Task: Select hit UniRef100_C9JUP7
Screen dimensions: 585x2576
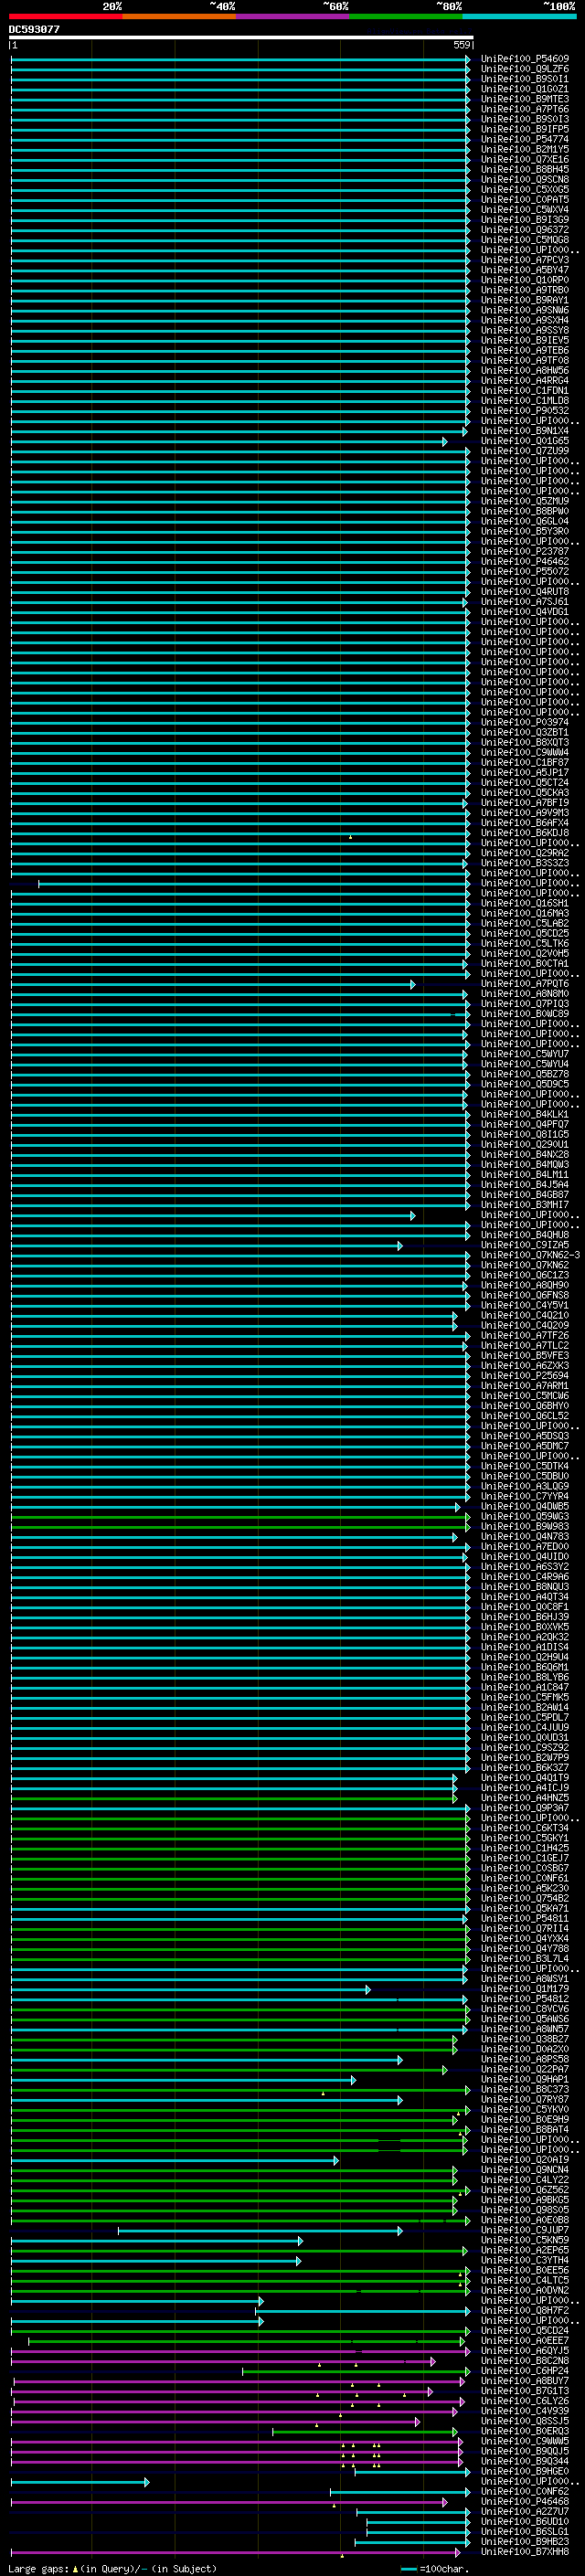Action: point(525,2230)
